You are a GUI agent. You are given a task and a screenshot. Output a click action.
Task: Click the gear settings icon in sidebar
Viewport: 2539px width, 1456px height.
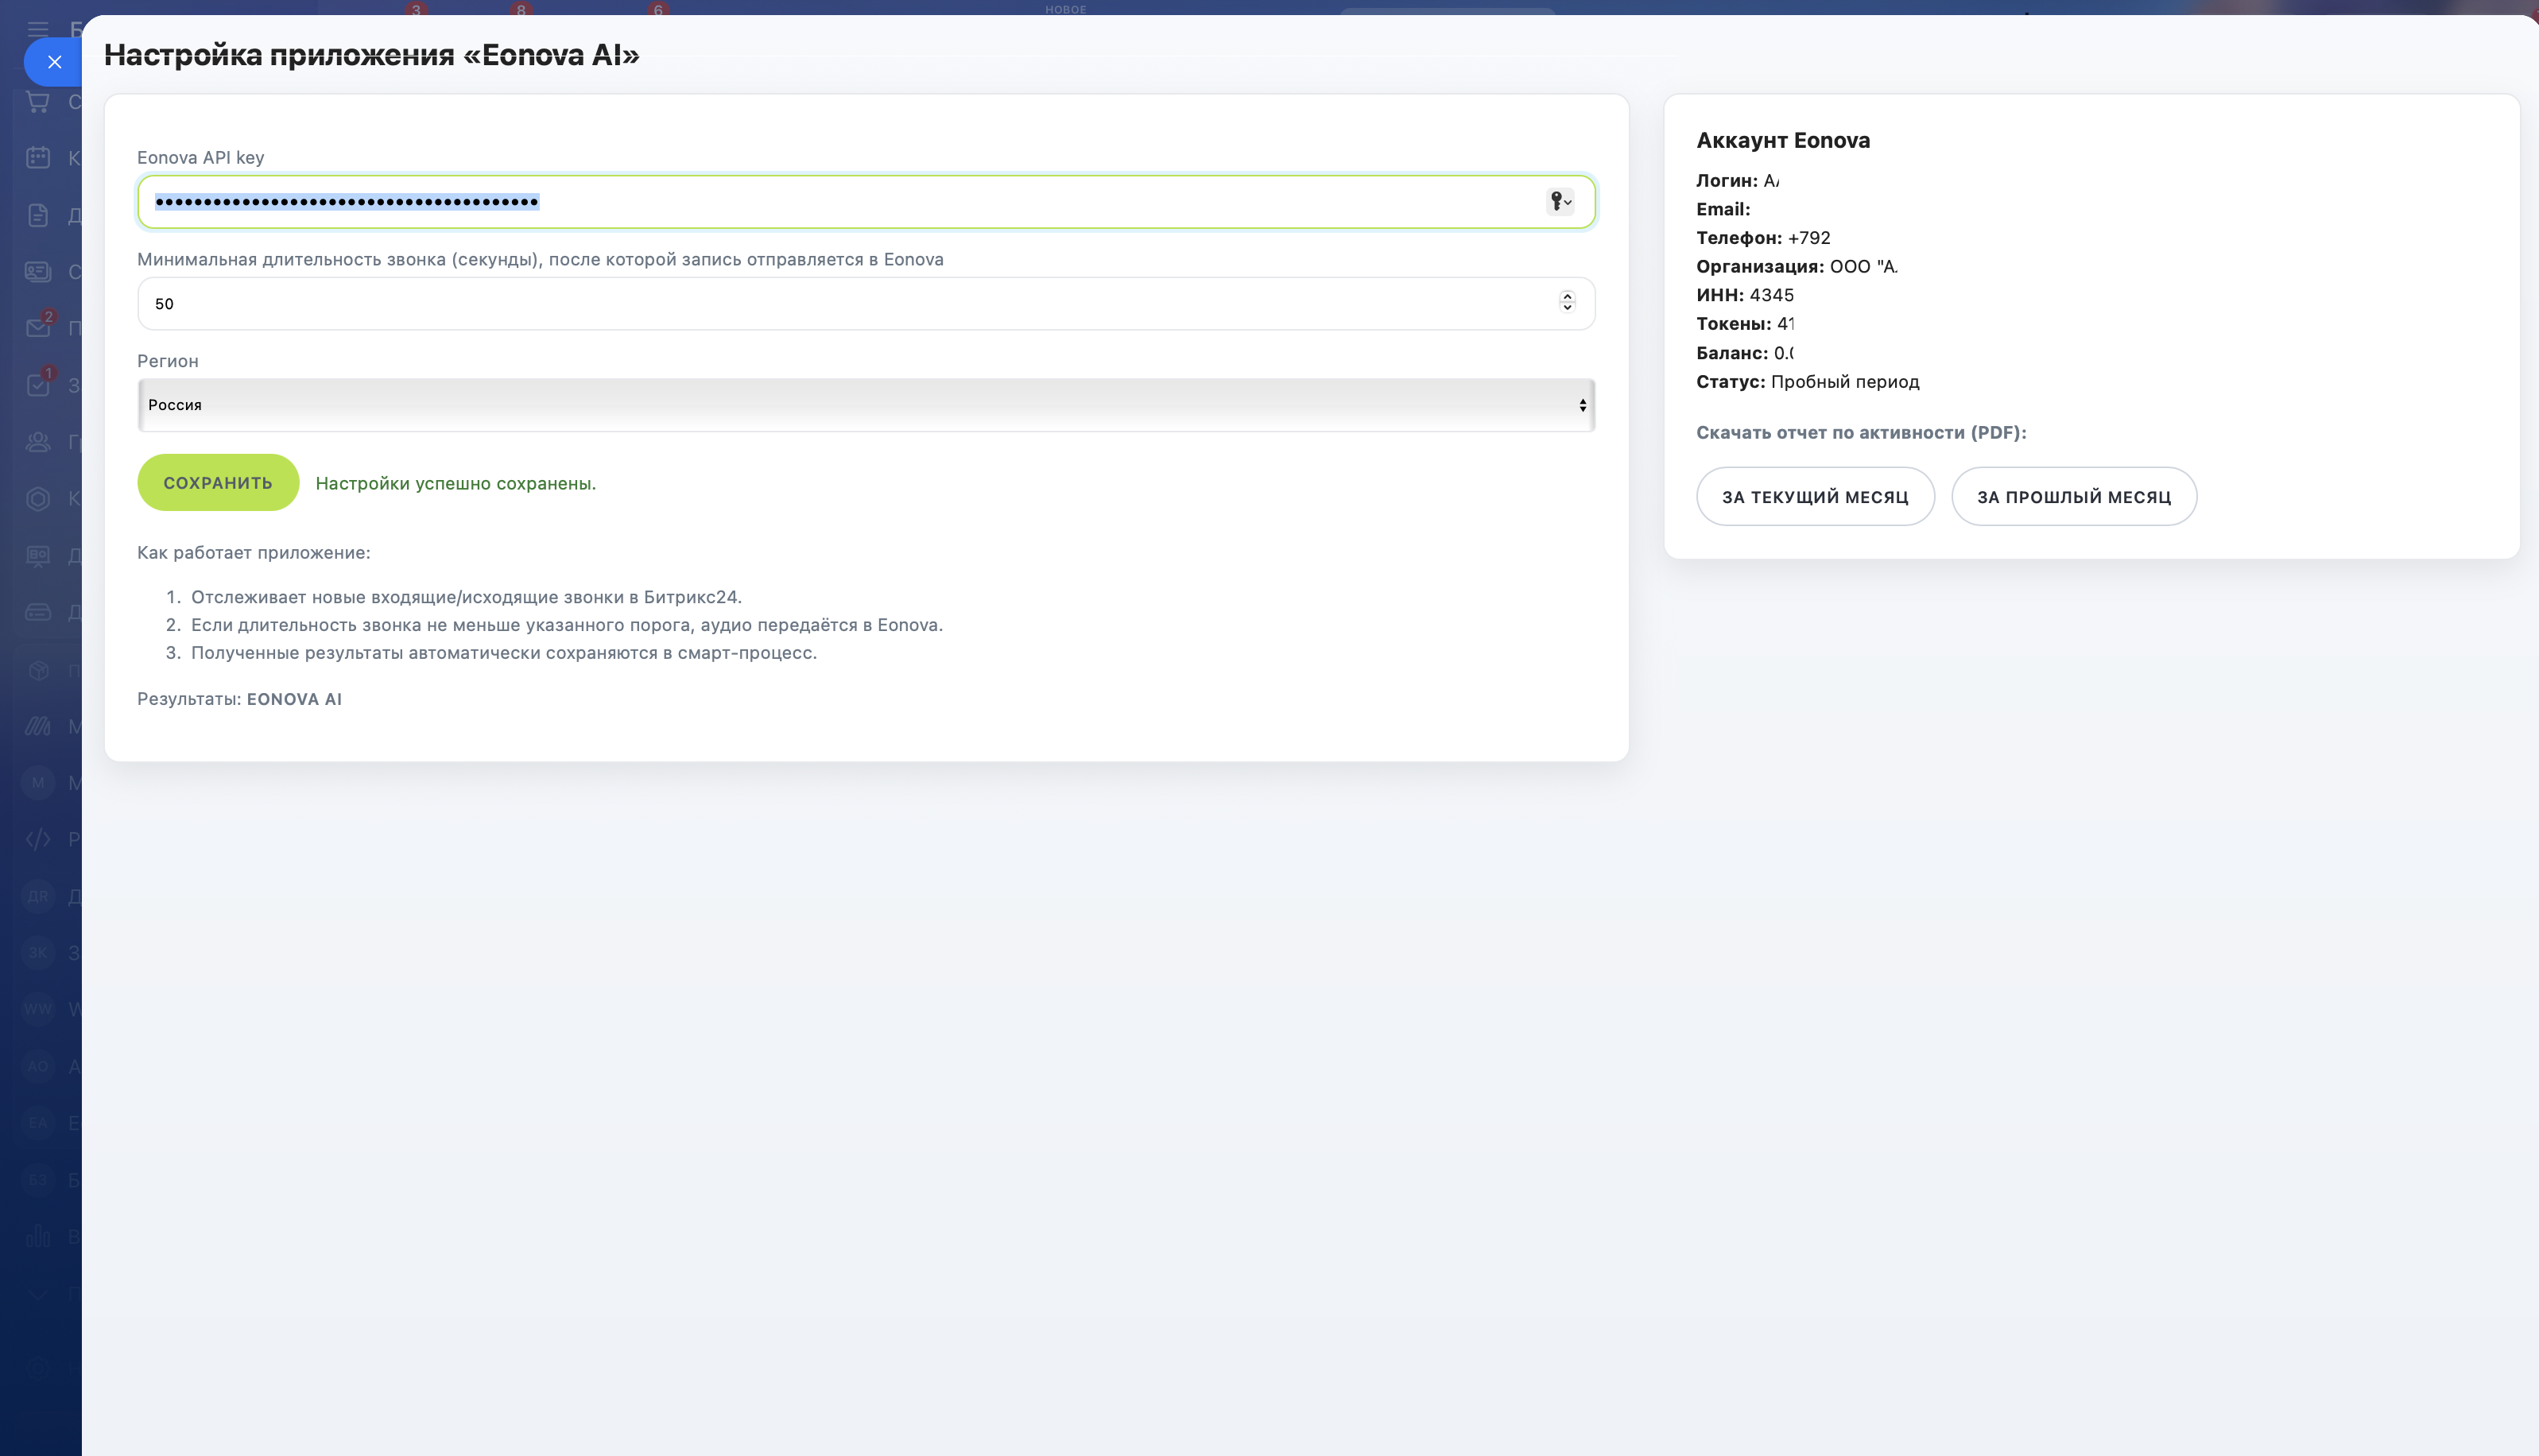pos(38,1368)
